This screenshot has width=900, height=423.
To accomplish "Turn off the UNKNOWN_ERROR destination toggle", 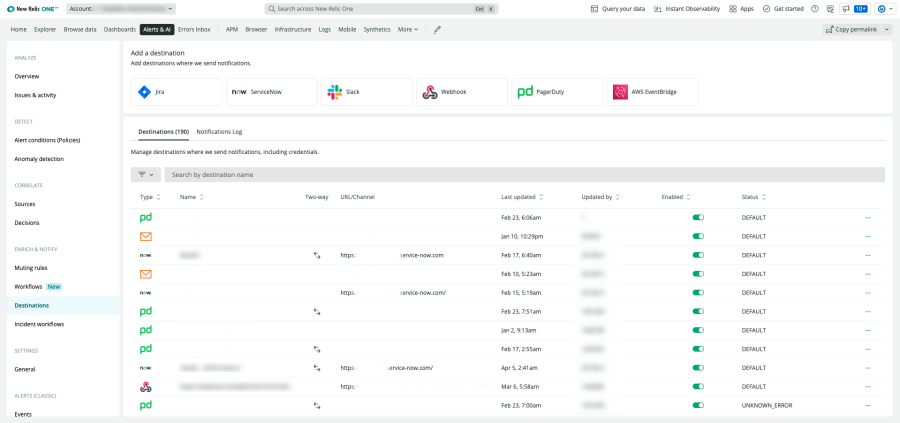I will click(x=697, y=405).
